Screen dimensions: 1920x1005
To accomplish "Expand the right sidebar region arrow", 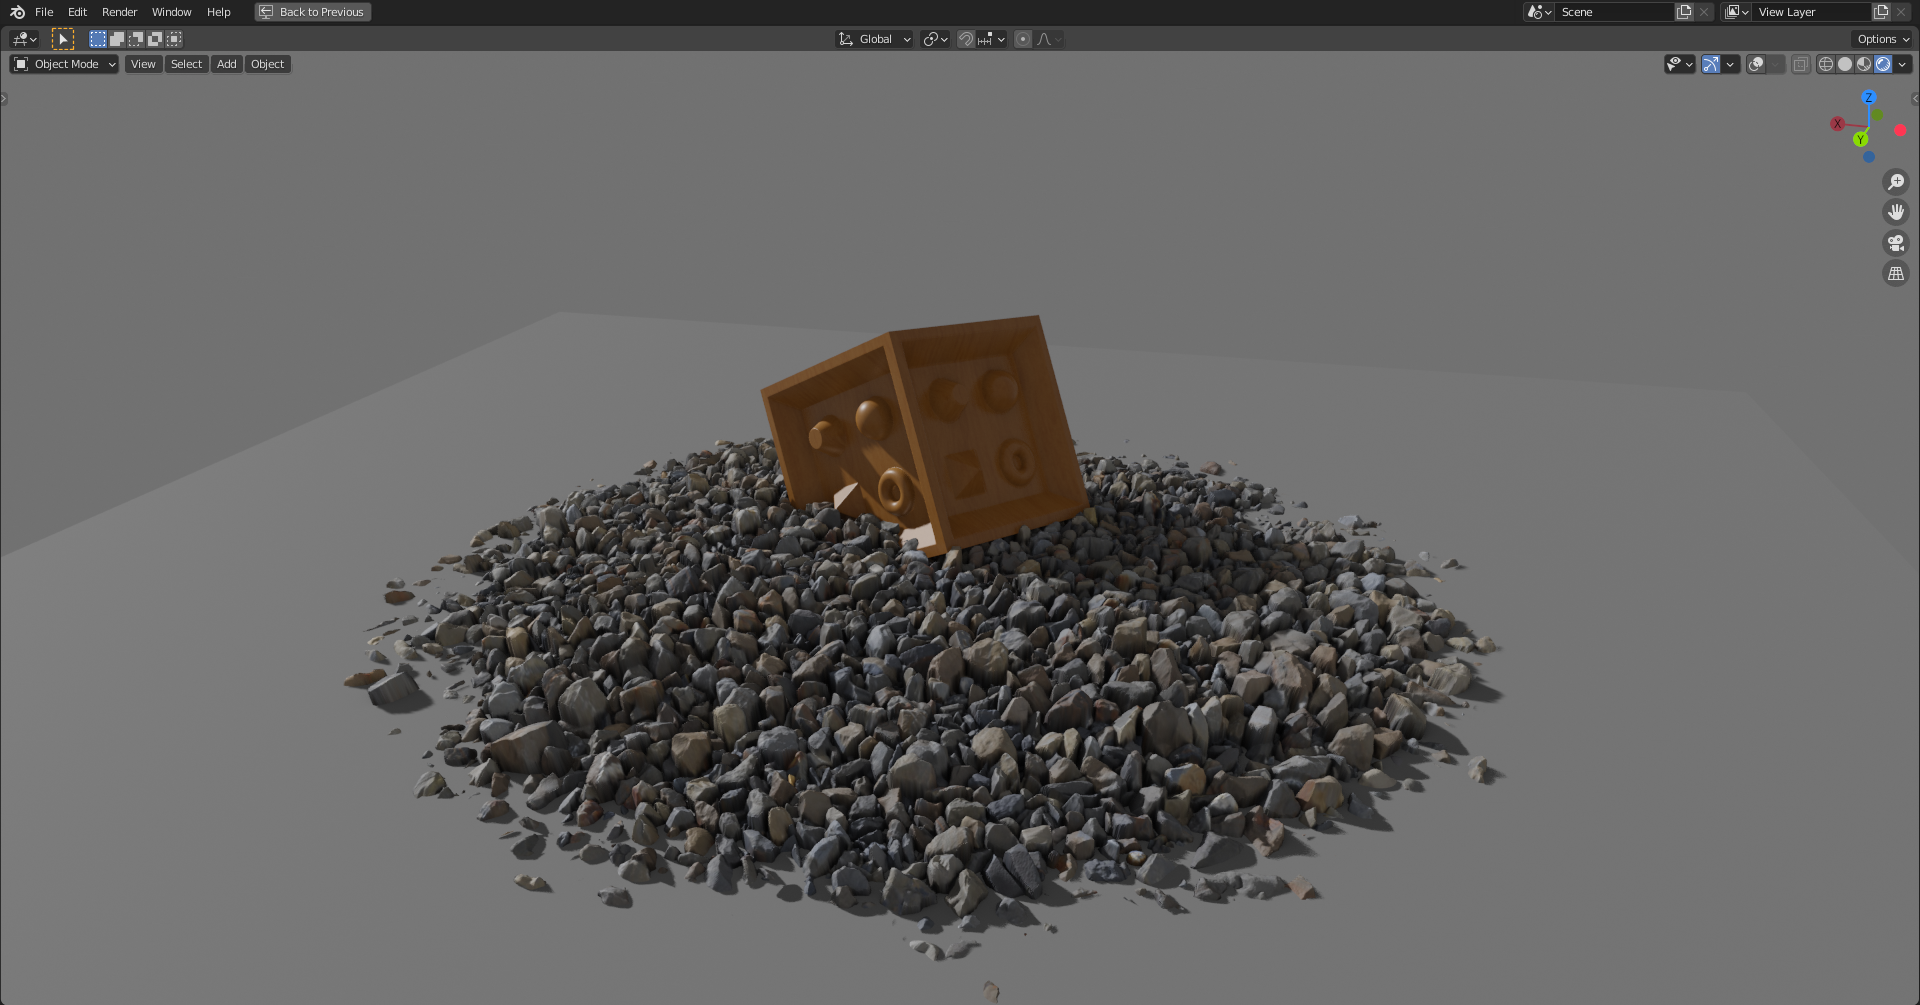I will point(1915,99).
